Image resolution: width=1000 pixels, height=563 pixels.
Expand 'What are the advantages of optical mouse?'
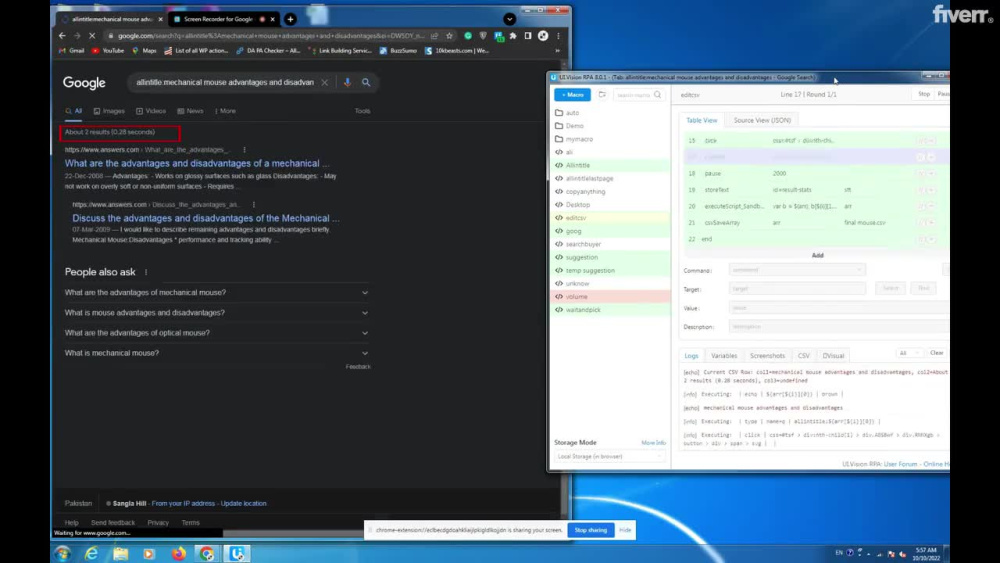click(217, 333)
